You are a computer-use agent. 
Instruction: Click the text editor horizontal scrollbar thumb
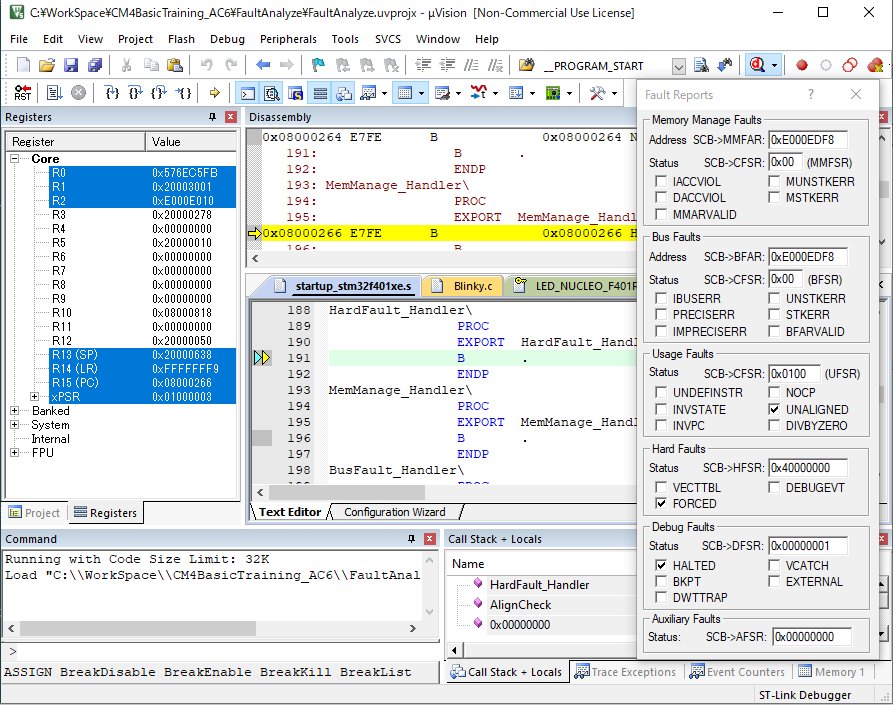pos(347,492)
